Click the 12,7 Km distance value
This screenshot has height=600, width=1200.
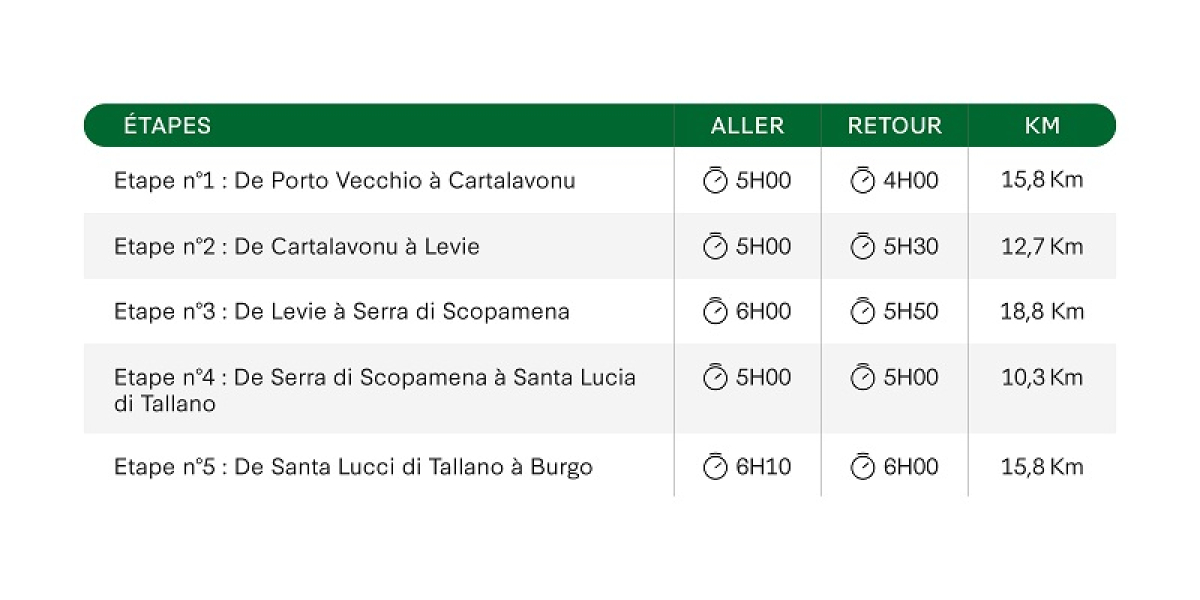[1042, 246]
